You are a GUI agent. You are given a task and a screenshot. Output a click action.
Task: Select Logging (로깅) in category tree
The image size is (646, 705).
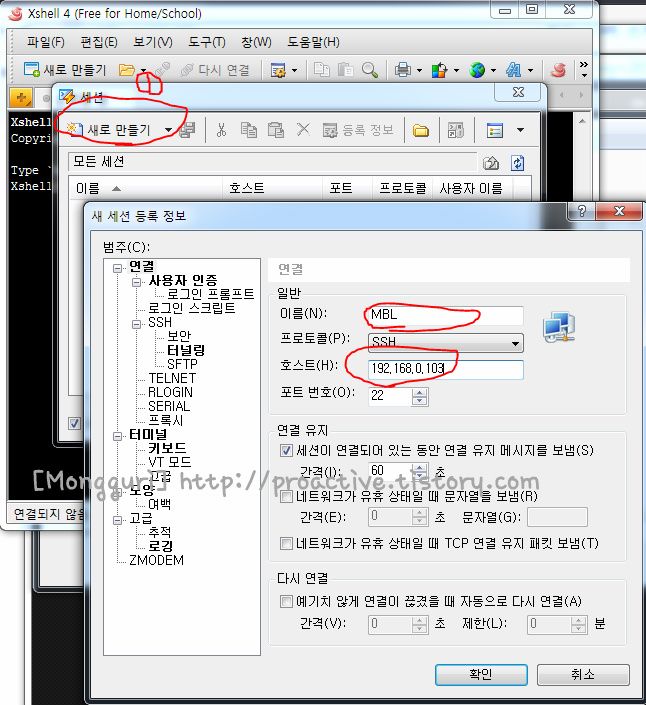(x=161, y=546)
